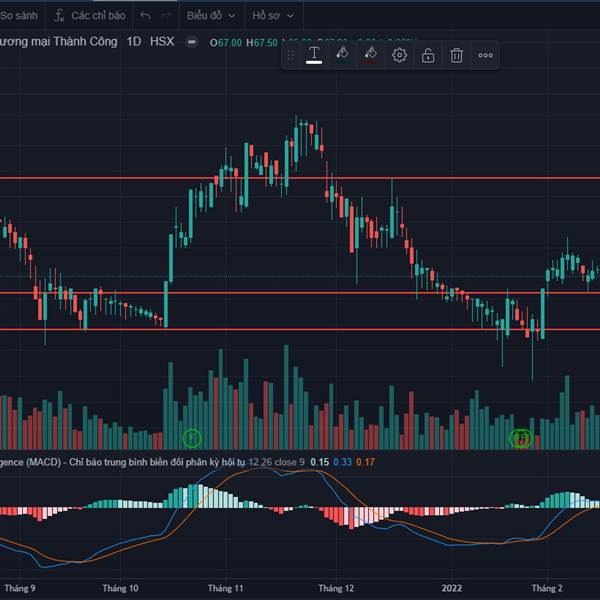Click the paint bucket with red underline
This screenshot has height=600, width=600.
370,55
